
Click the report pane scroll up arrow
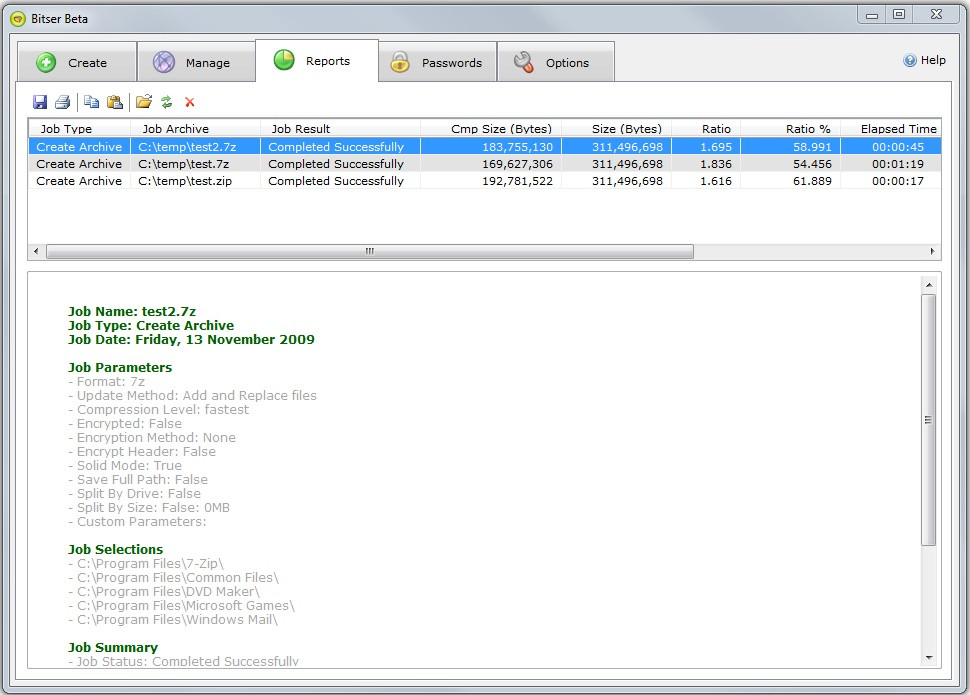pyautogui.click(x=929, y=285)
